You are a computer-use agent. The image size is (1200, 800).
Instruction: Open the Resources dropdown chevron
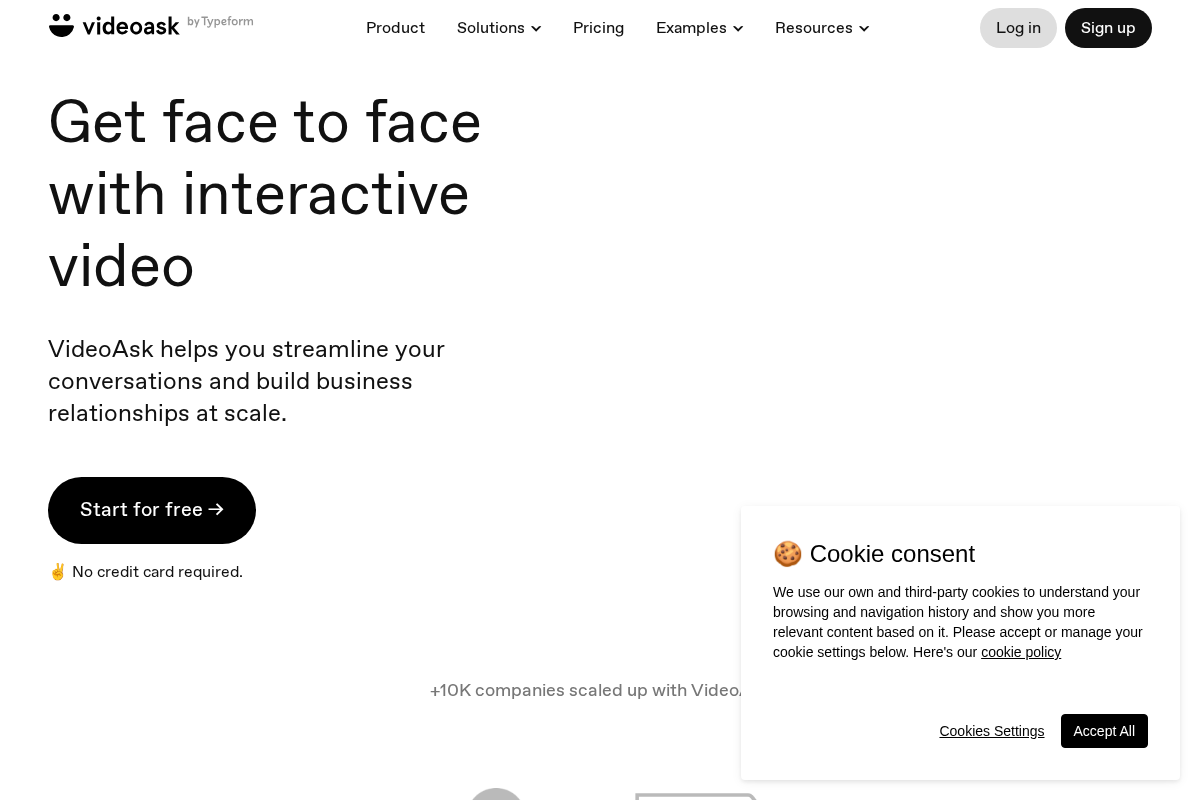point(864,28)
